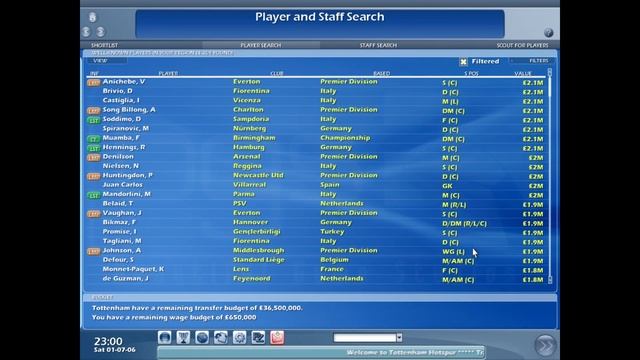Select player Defour, S

pos(118,260)
